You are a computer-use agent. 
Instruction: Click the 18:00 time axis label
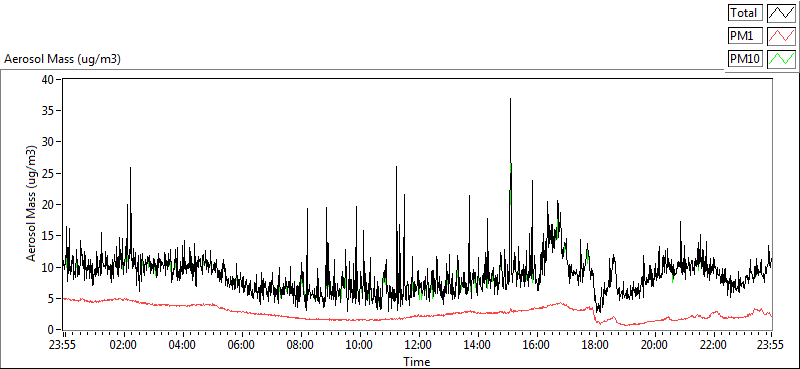pyautogui.click(x=595, y=344)
